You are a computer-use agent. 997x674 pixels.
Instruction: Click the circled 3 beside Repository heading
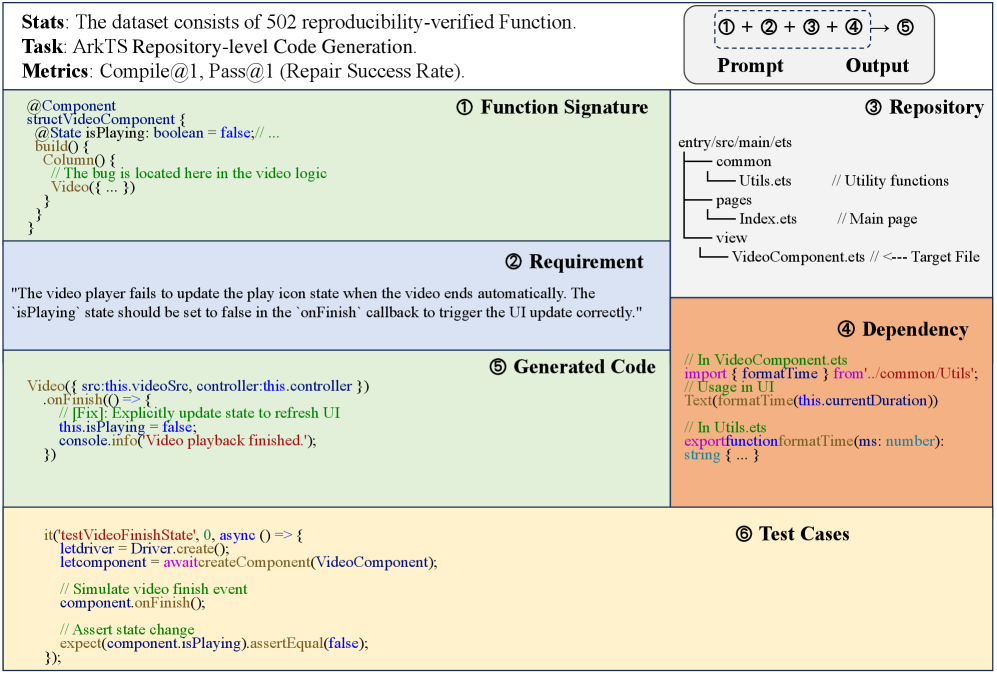click(x=873, y=108)
